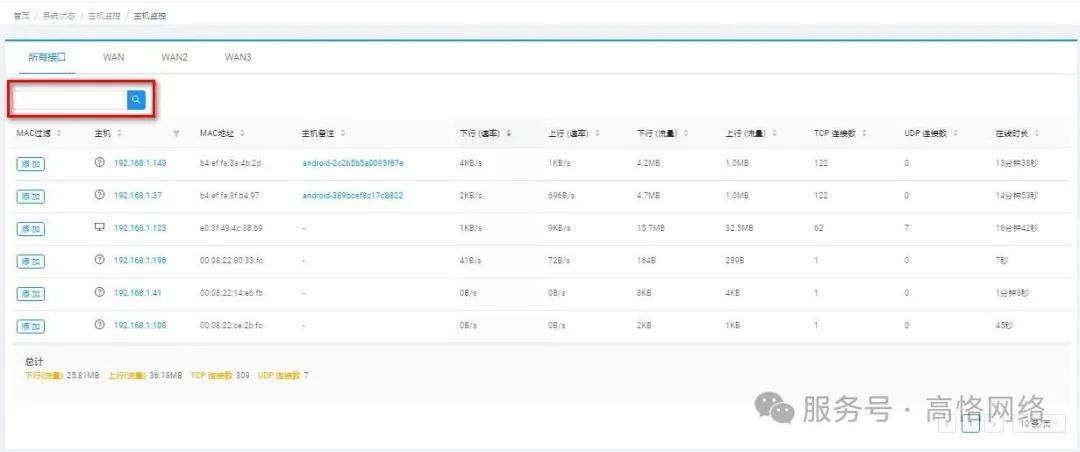Click 添加 button for 192.168.1.149
This screenshot has height=452, width=1080.
pos(30,164)
